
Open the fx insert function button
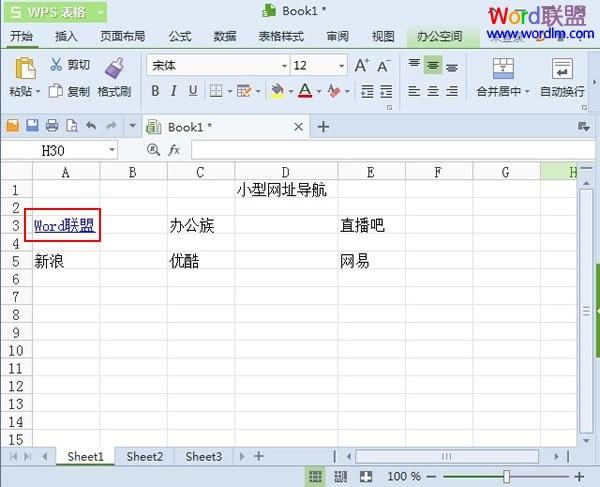[x=174, y=150]
